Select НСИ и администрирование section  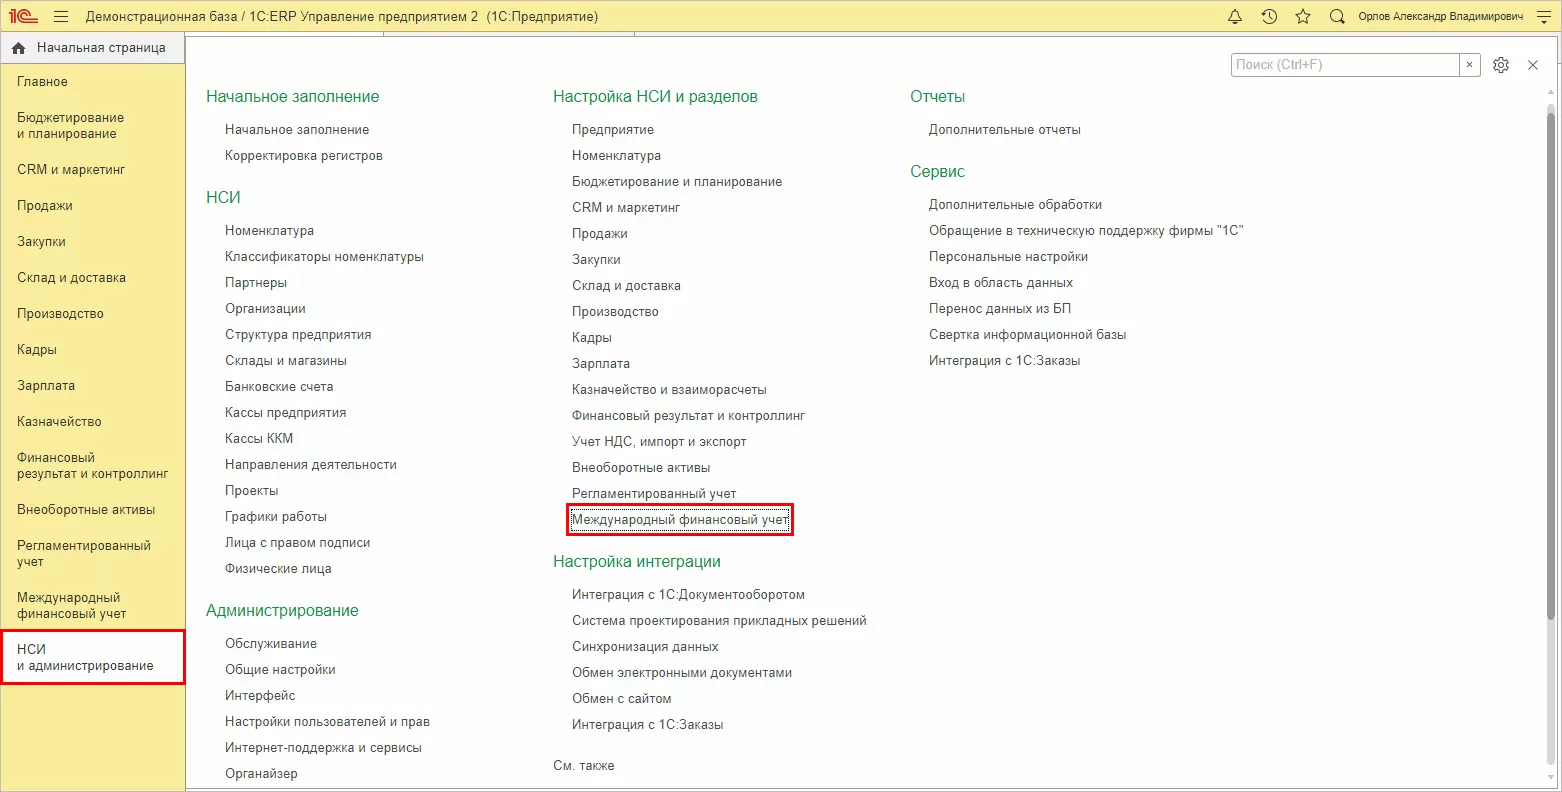(x=92, y=657)
